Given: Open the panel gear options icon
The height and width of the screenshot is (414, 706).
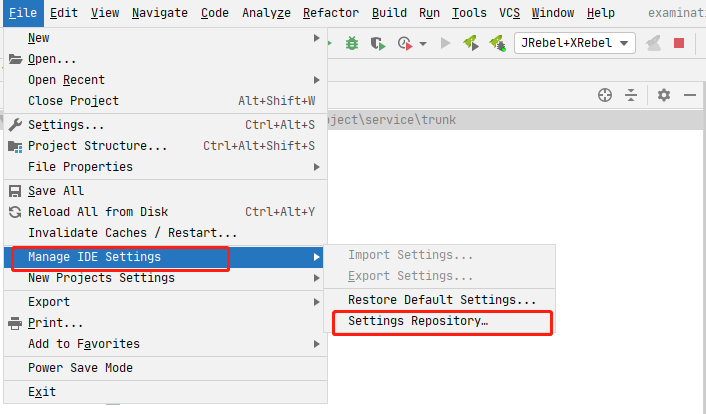Looking at the screenshot, I should [x=664, y=95].
